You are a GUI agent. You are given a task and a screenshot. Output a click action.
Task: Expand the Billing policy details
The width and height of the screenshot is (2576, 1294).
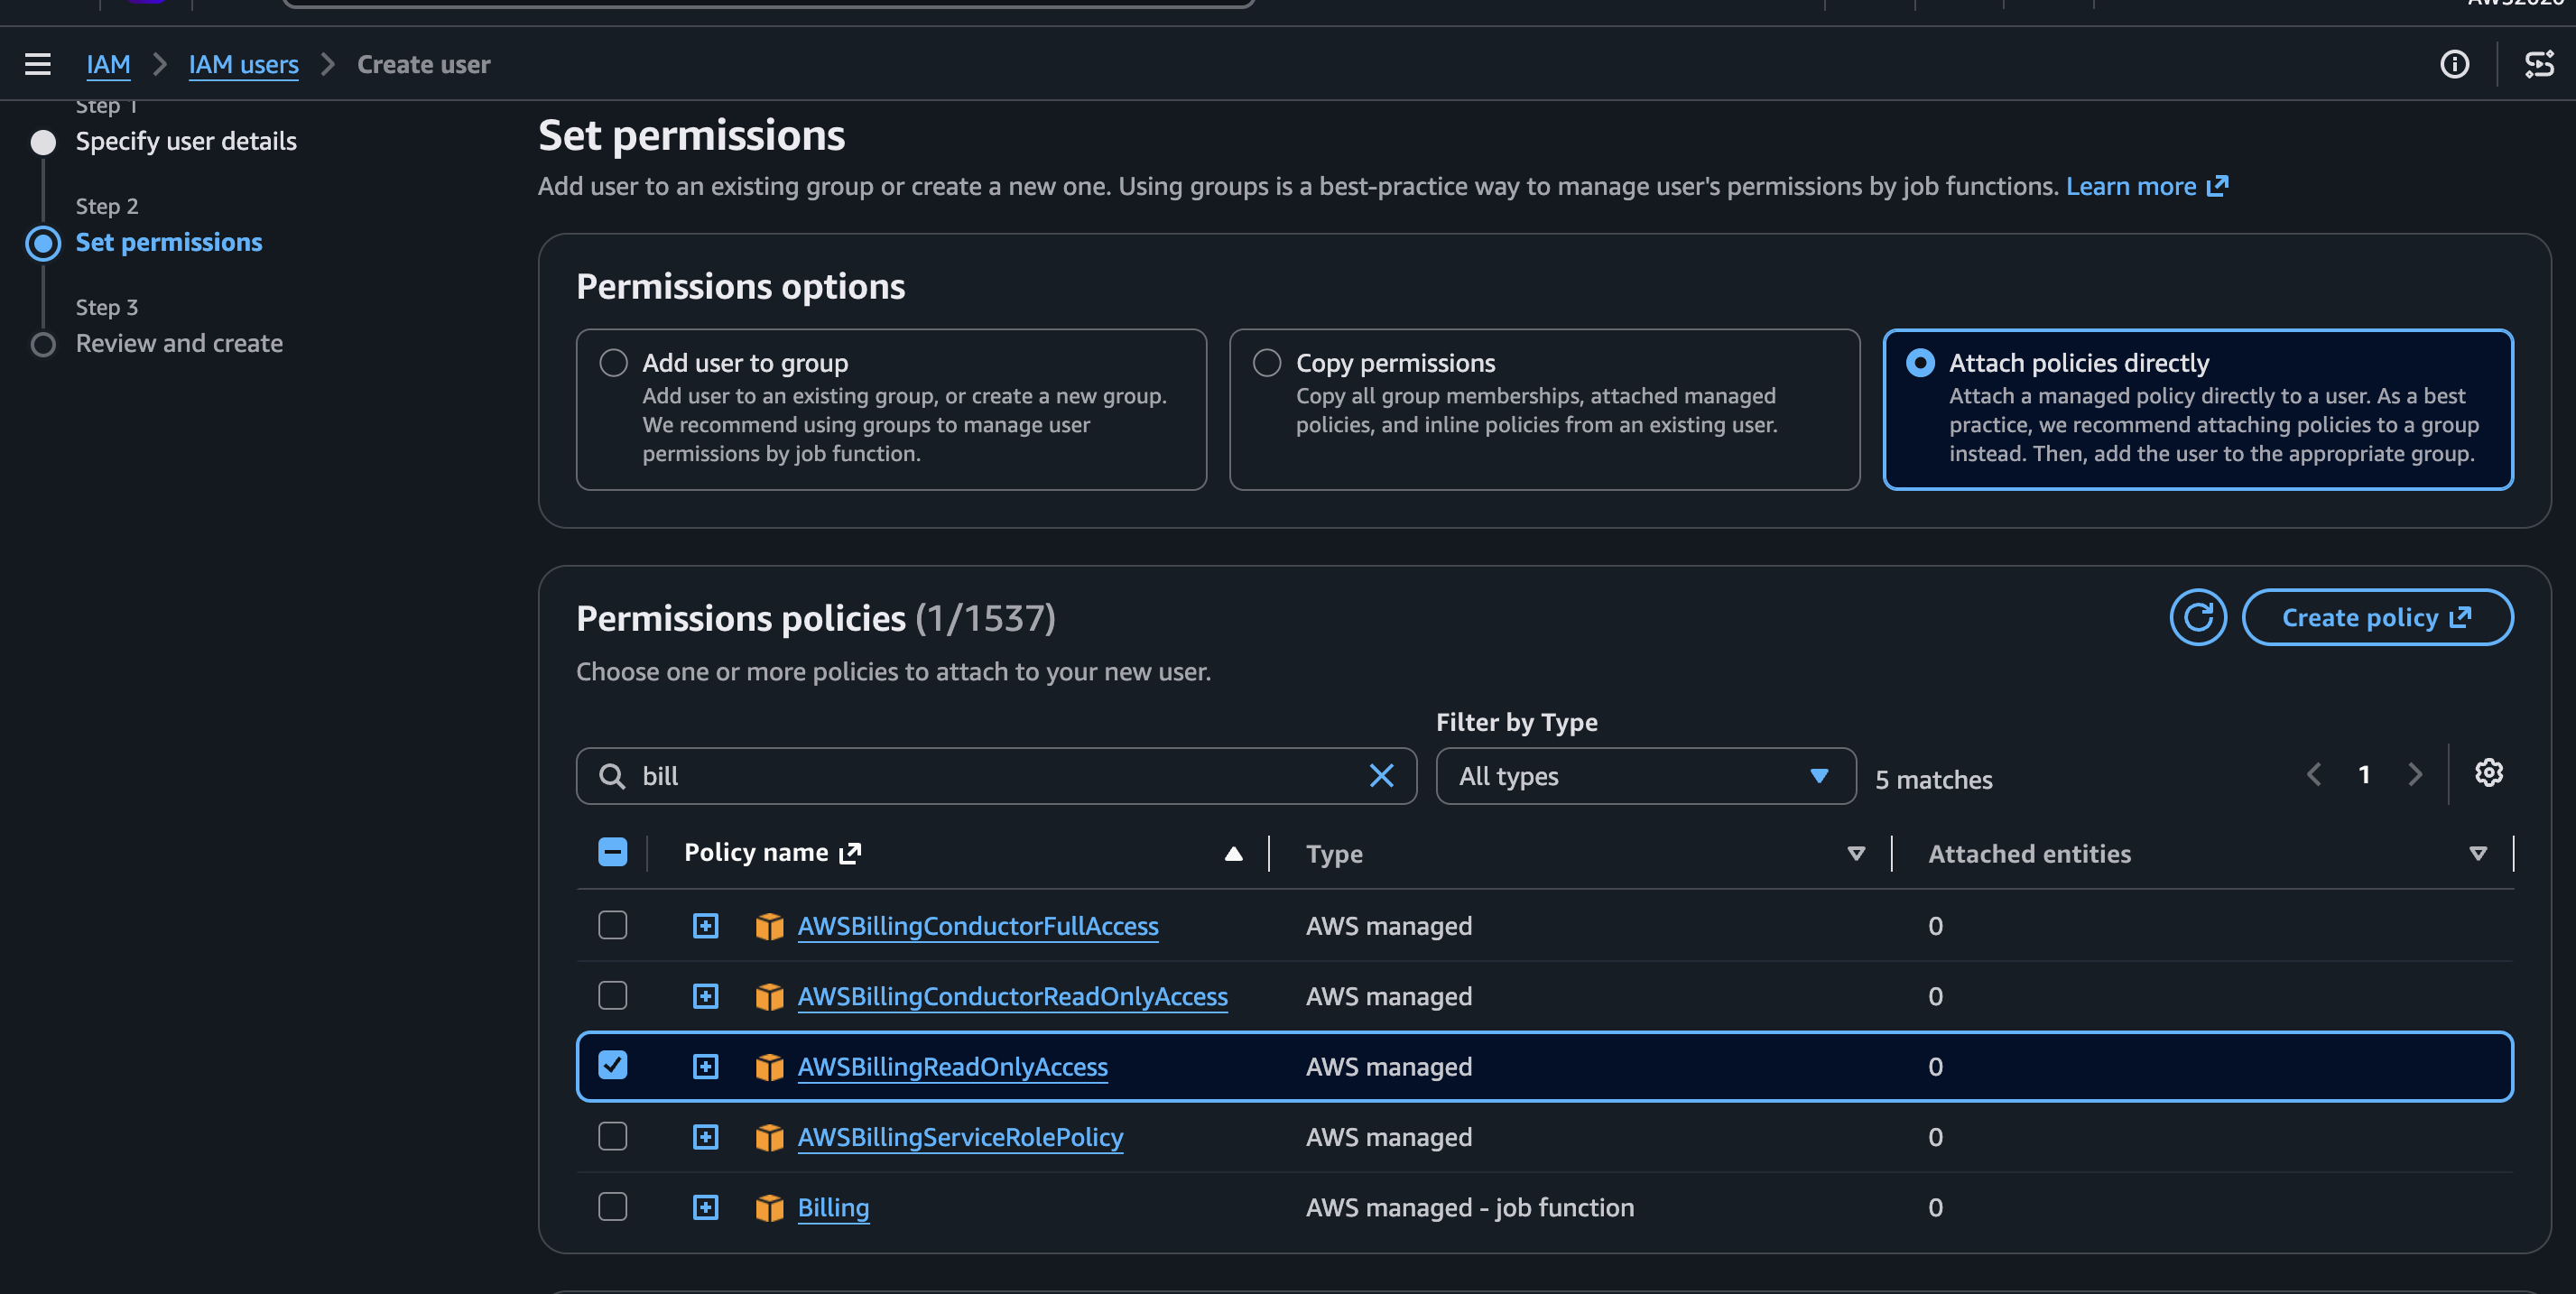click(x=706, y=1207)
